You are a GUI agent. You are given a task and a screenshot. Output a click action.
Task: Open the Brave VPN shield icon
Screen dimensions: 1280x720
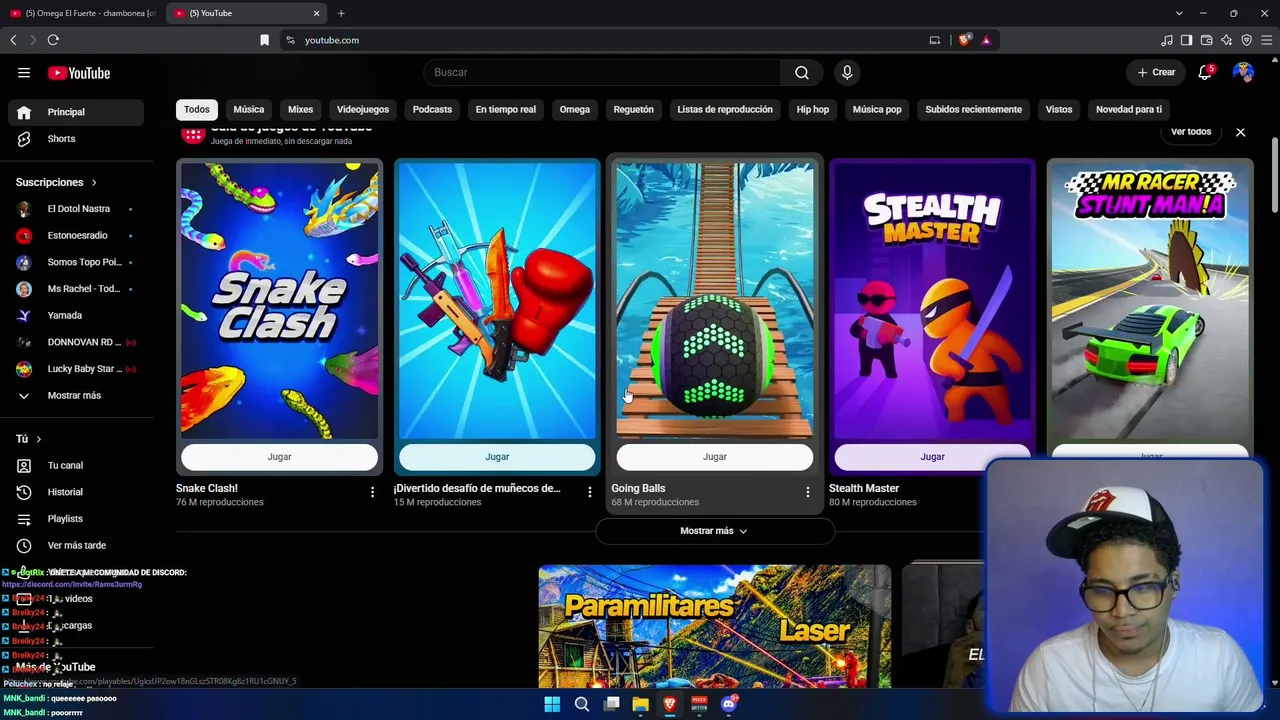coord(1246,40)
